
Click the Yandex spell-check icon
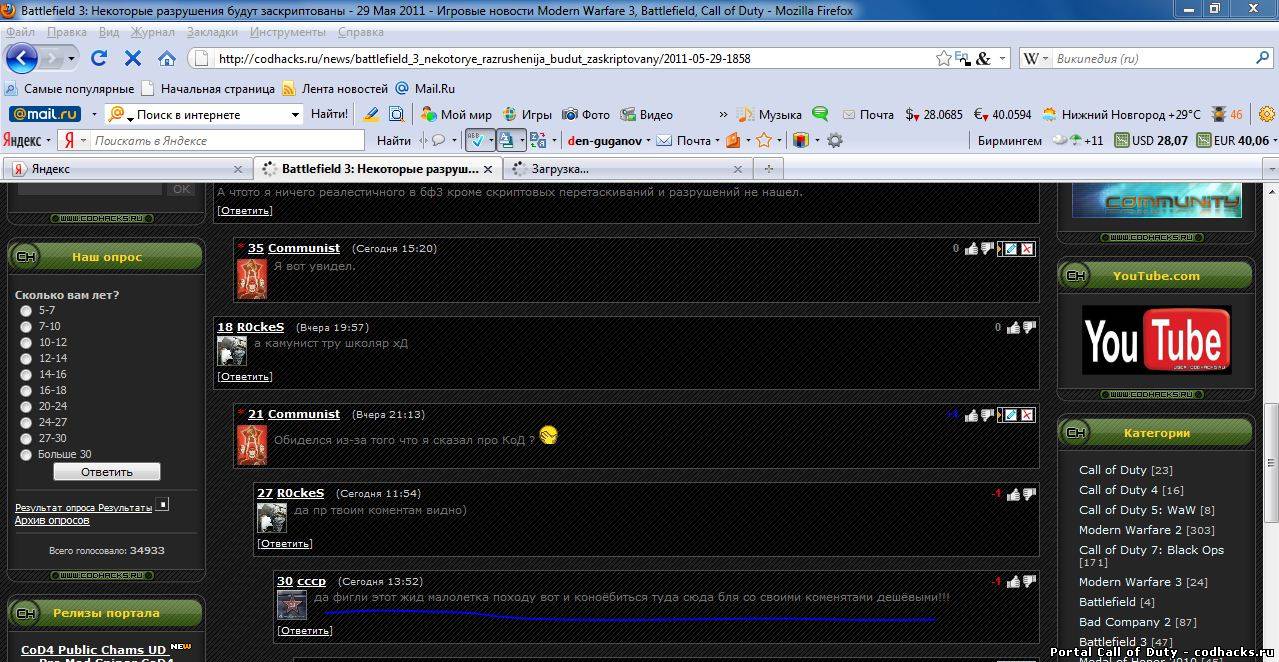pyautogui.click(x=478, y=141)
